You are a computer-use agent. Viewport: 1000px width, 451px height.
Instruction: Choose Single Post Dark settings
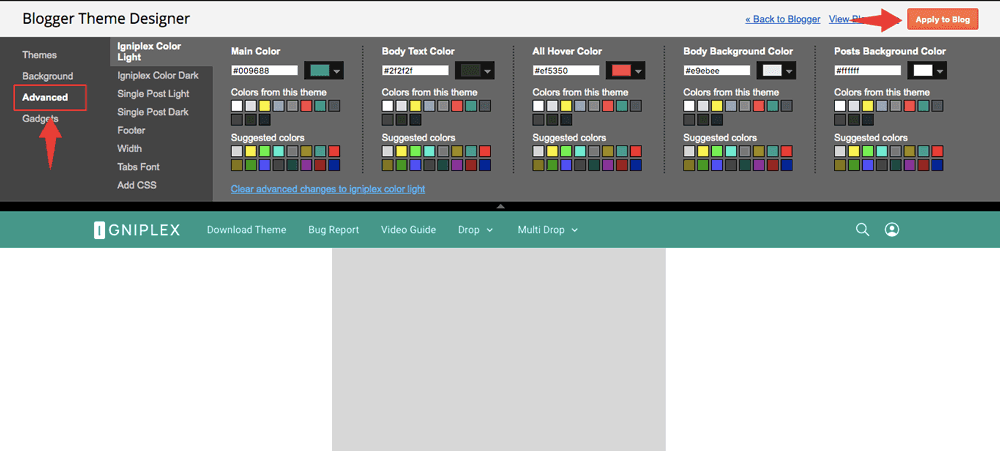pyautogui.click(x=153, y=112)
